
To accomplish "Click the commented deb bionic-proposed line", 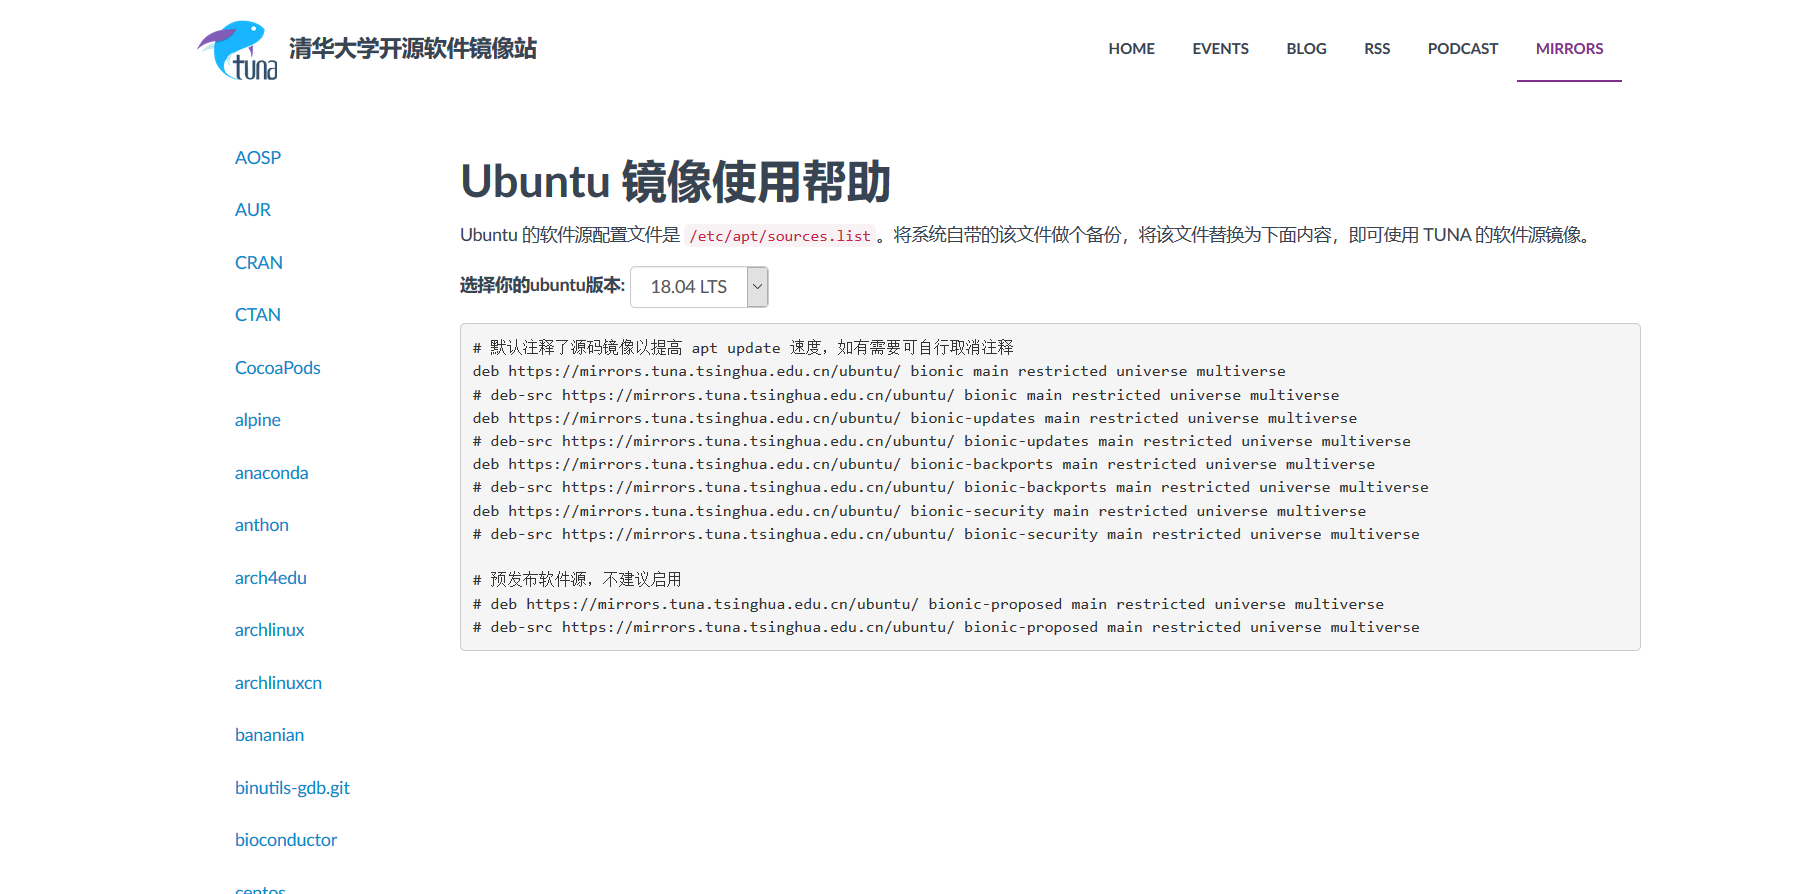I will 928,604.
